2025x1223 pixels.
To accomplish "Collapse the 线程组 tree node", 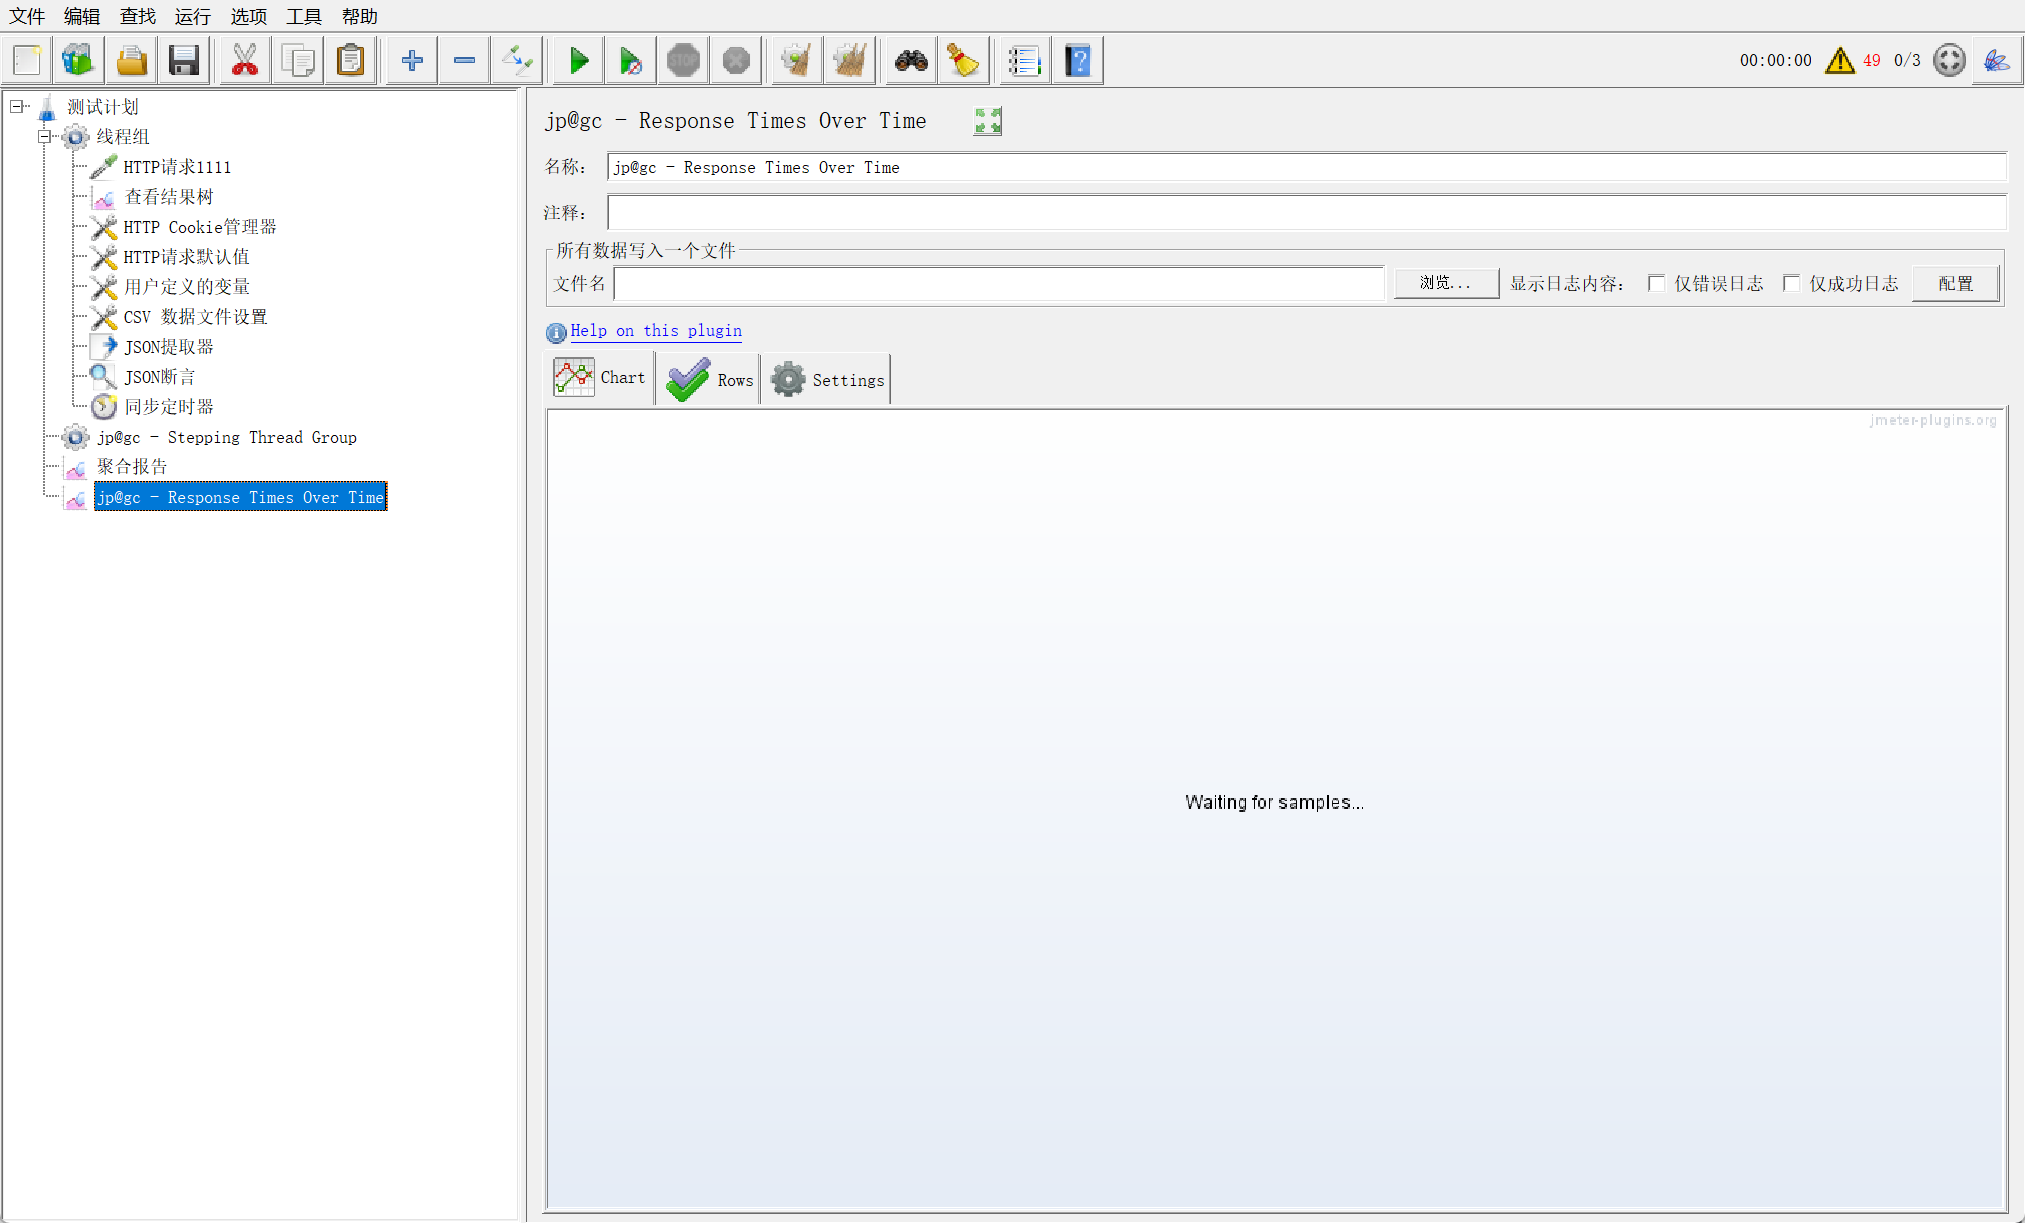I will pyautogui.click(x=45, y=136).
